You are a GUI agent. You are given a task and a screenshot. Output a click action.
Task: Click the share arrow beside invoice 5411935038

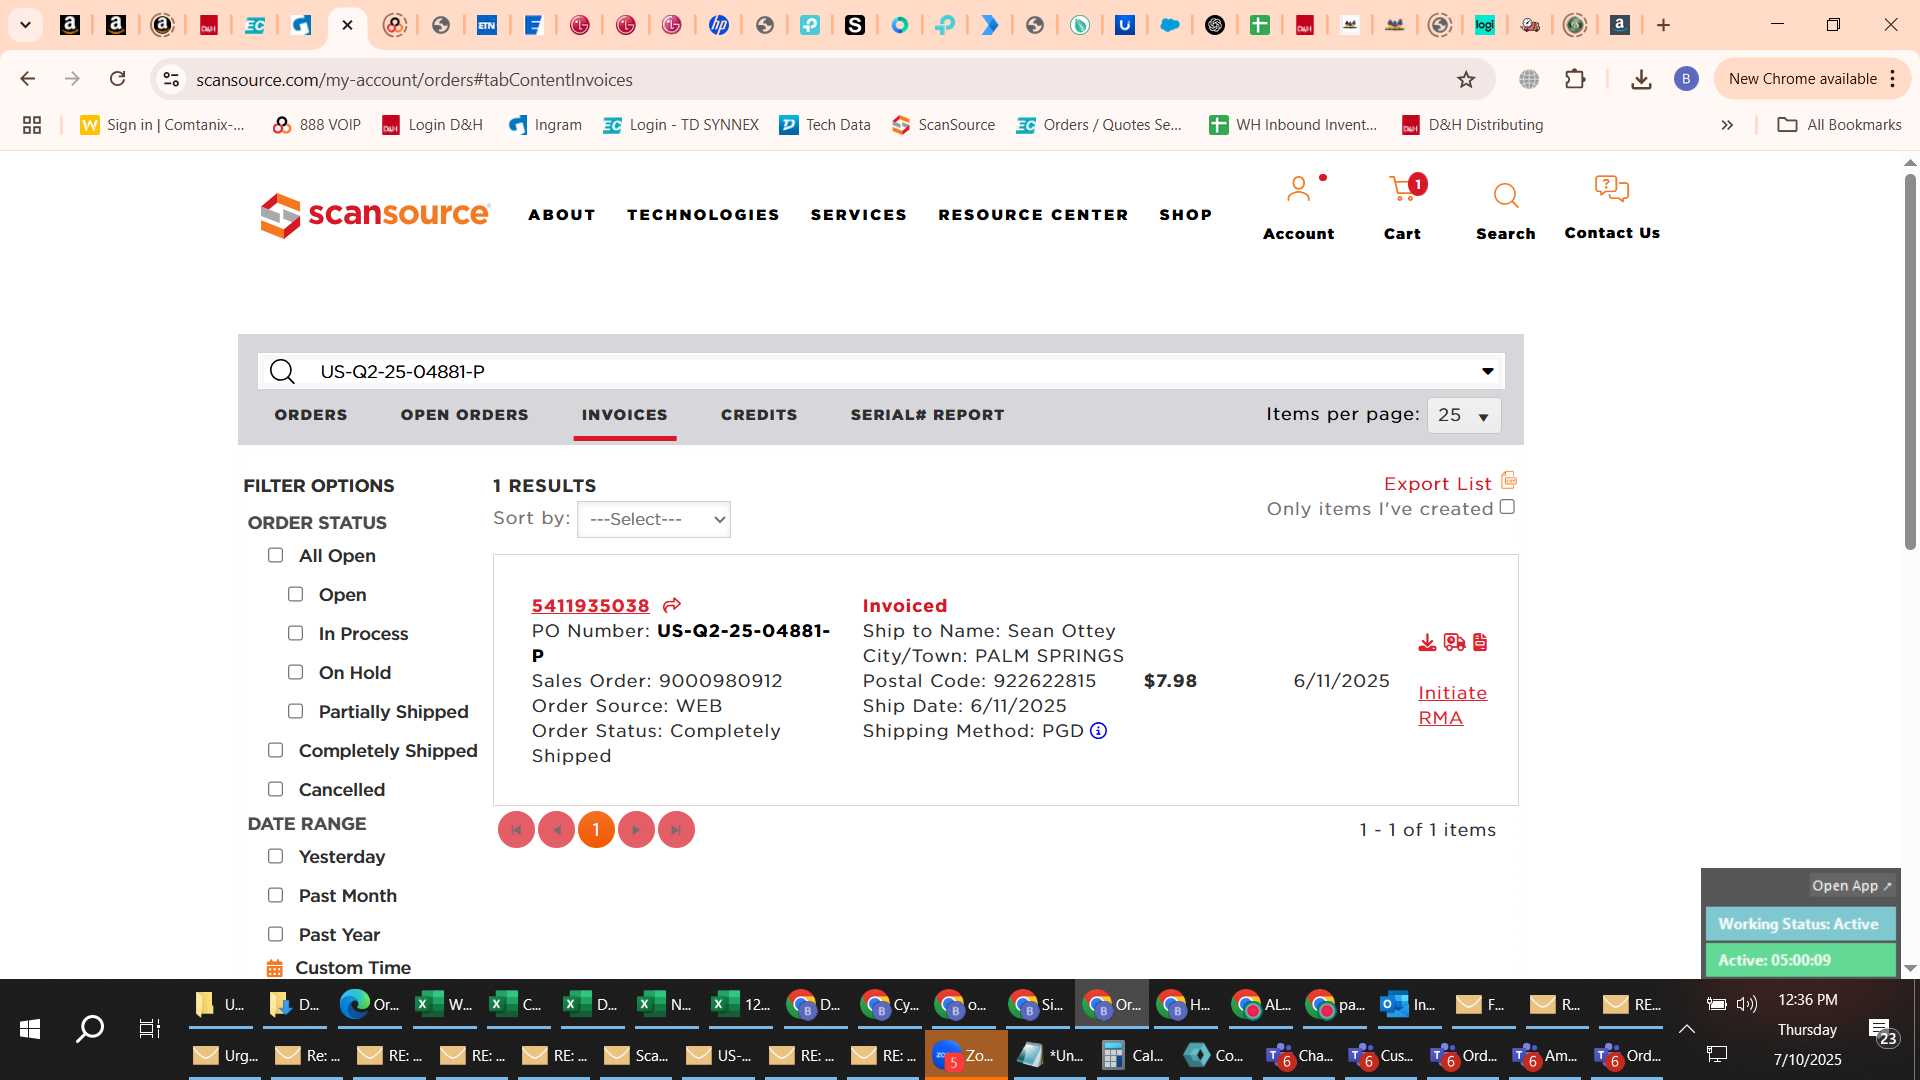tap(672, 605)
